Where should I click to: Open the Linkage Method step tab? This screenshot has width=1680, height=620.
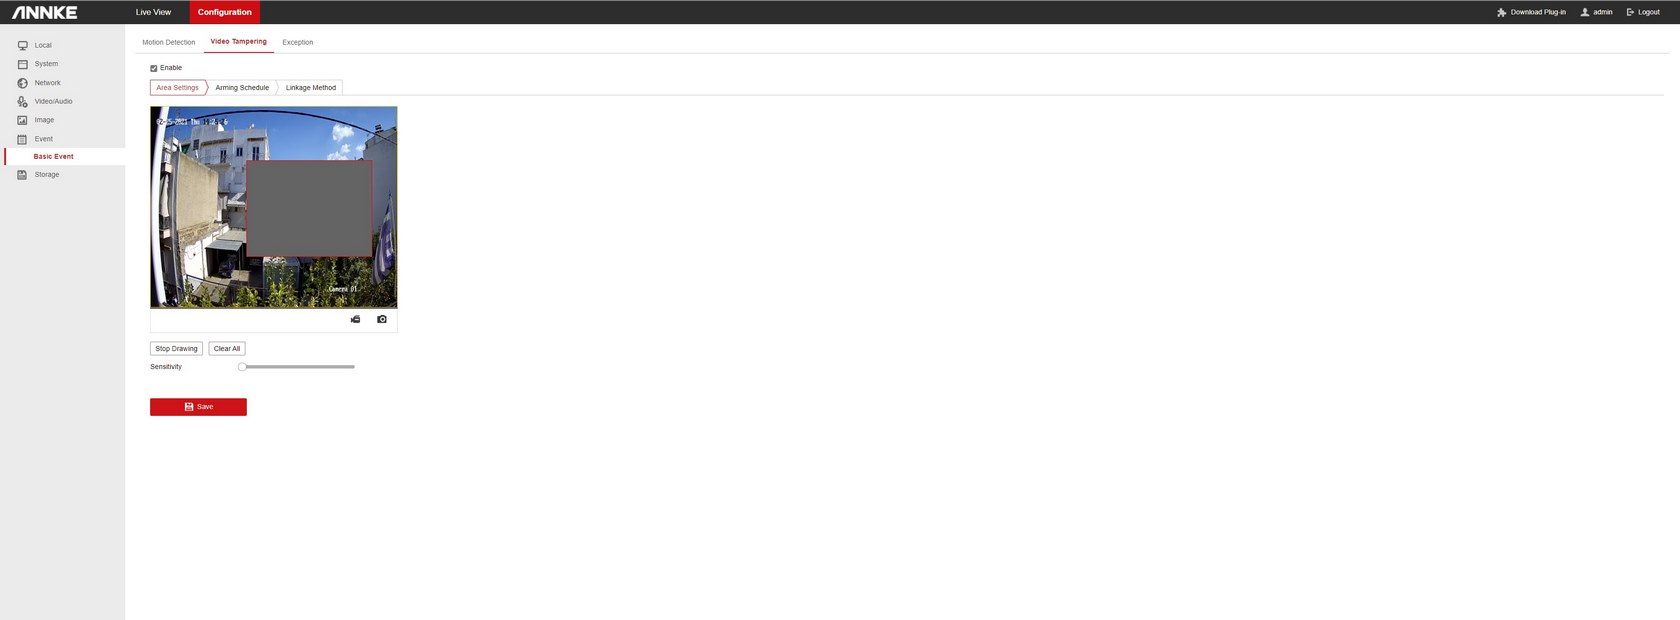tap(311, 88)
